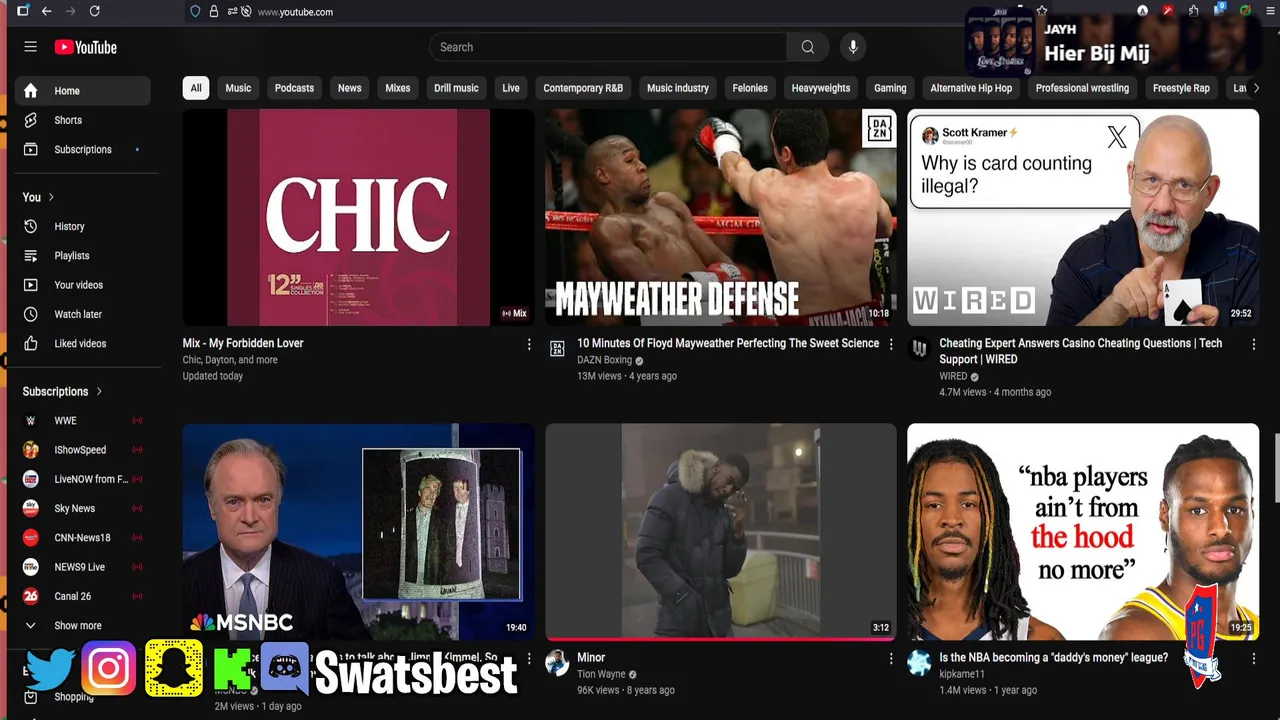Viewport: 1280px width, 720px height.
Task: Select the Freestyle Rap filter chip
Action: click(1181, 88)
